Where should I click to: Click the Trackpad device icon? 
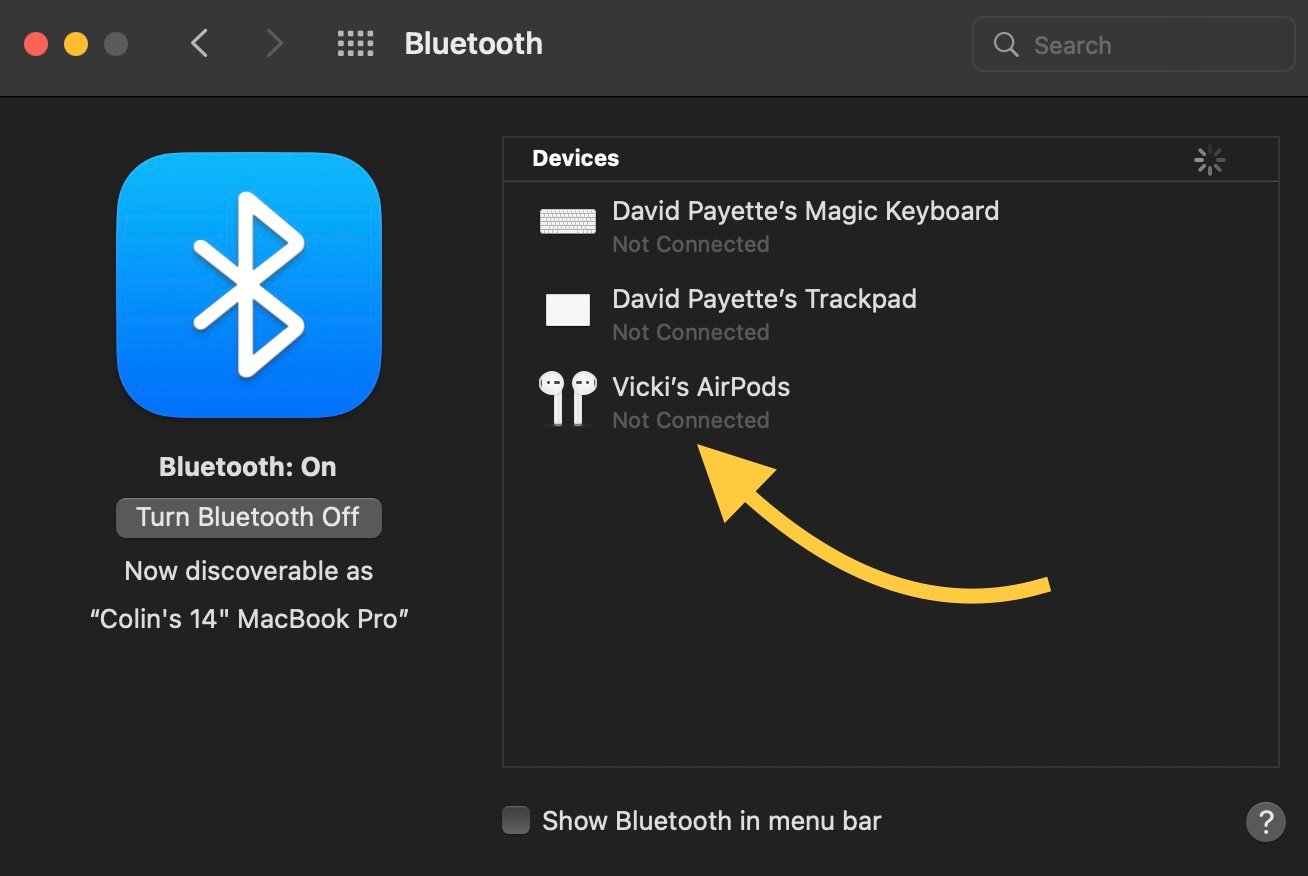tap(567, 310)
